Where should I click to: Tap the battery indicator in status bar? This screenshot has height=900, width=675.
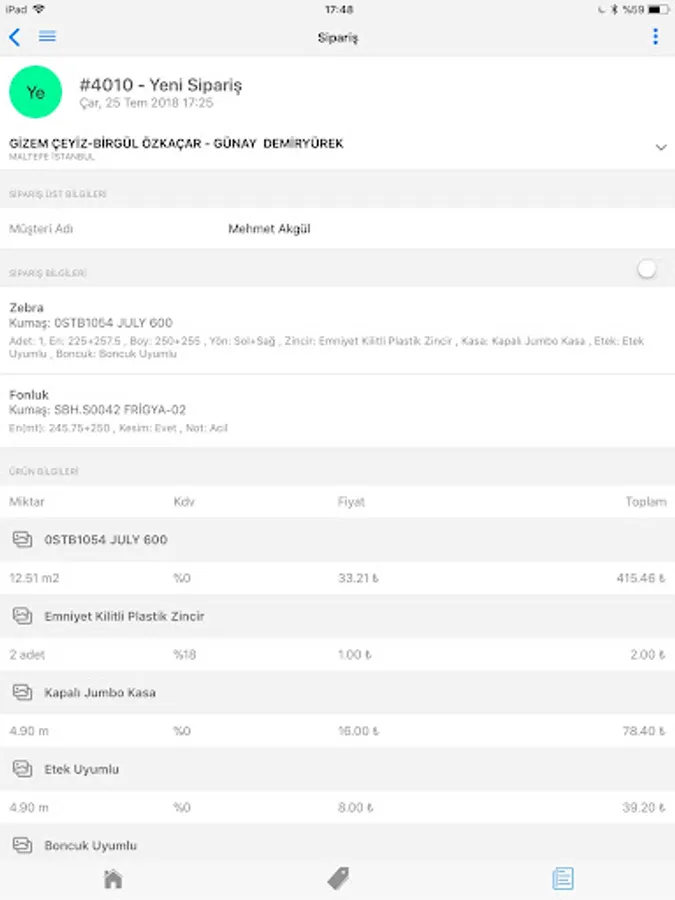point(657,9)
